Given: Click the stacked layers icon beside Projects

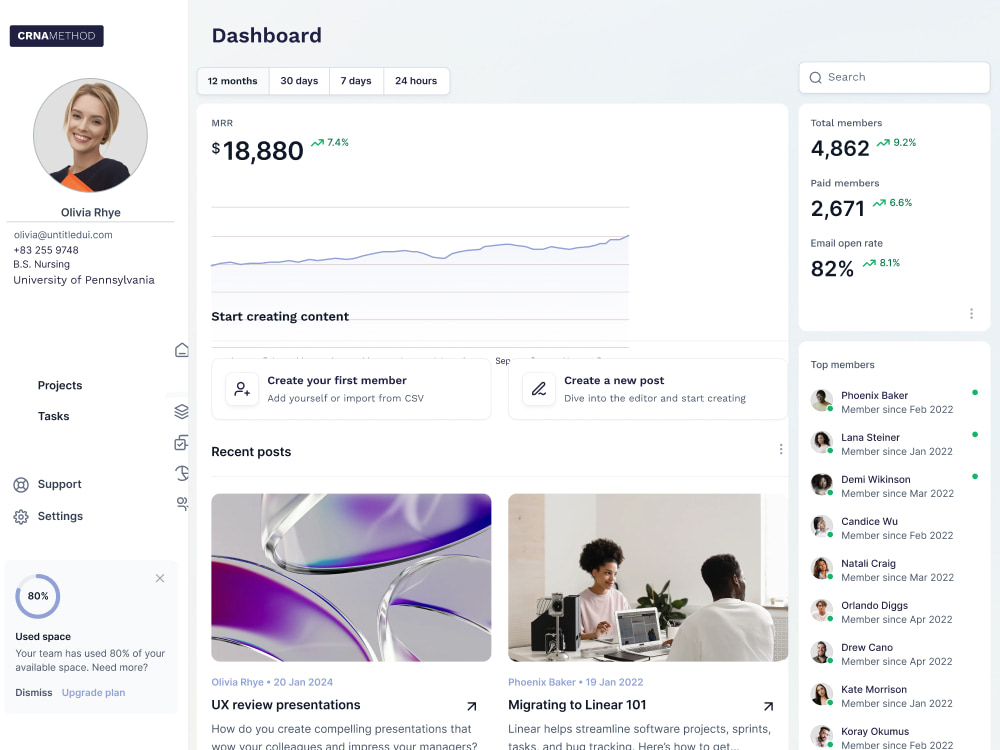Looking at the screenshot, I should (x=182, y=411).
